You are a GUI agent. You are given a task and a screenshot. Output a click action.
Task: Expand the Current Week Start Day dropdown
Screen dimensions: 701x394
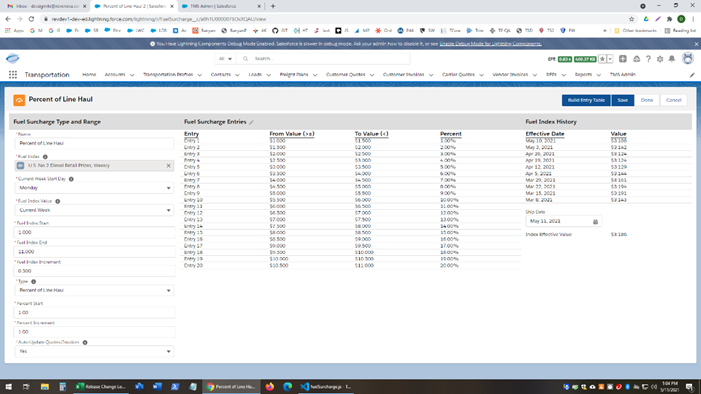coord(94,188)
